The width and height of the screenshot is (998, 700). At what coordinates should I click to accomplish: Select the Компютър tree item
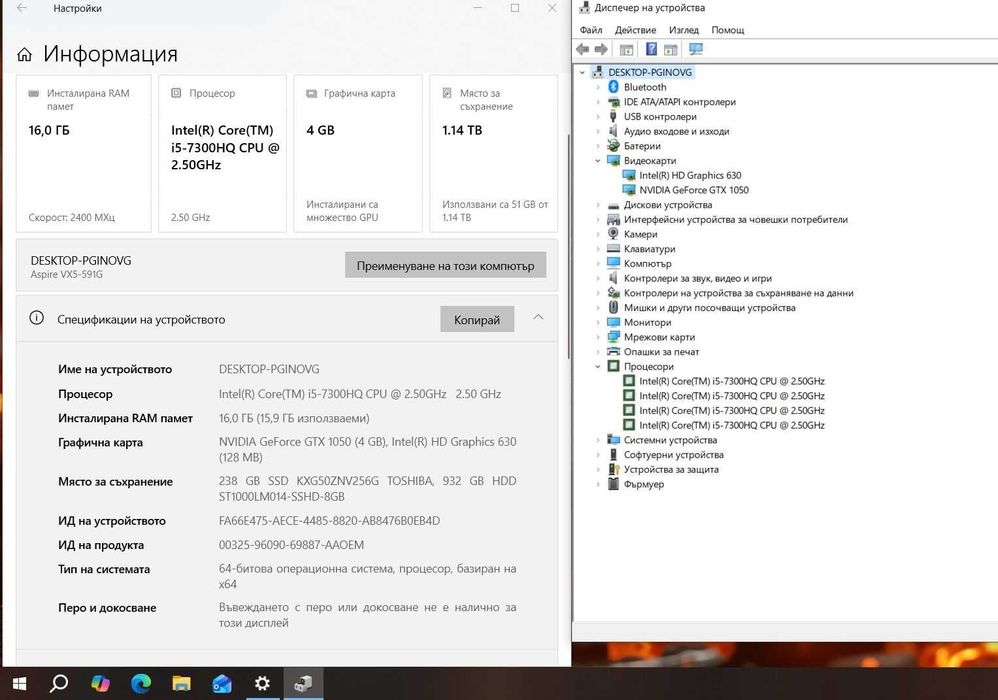point(647,263)
